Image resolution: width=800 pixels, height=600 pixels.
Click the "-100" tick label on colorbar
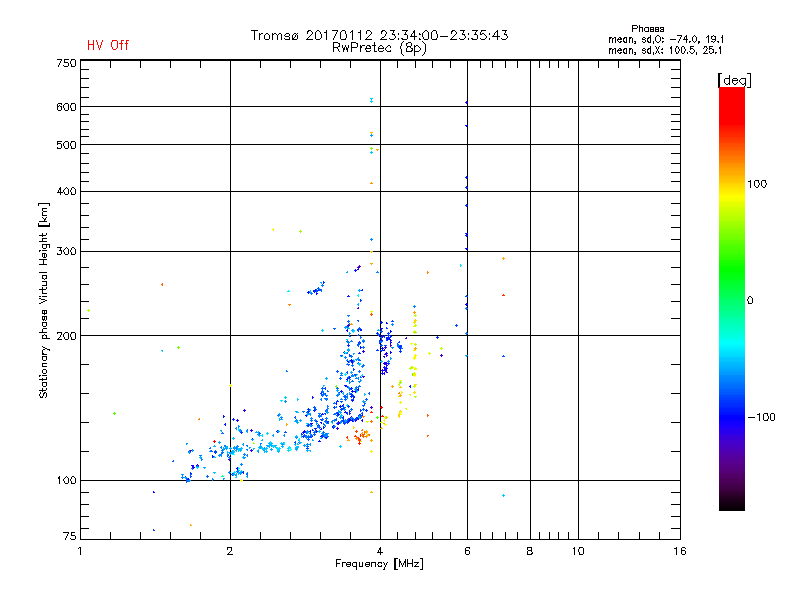pos(761,416)
